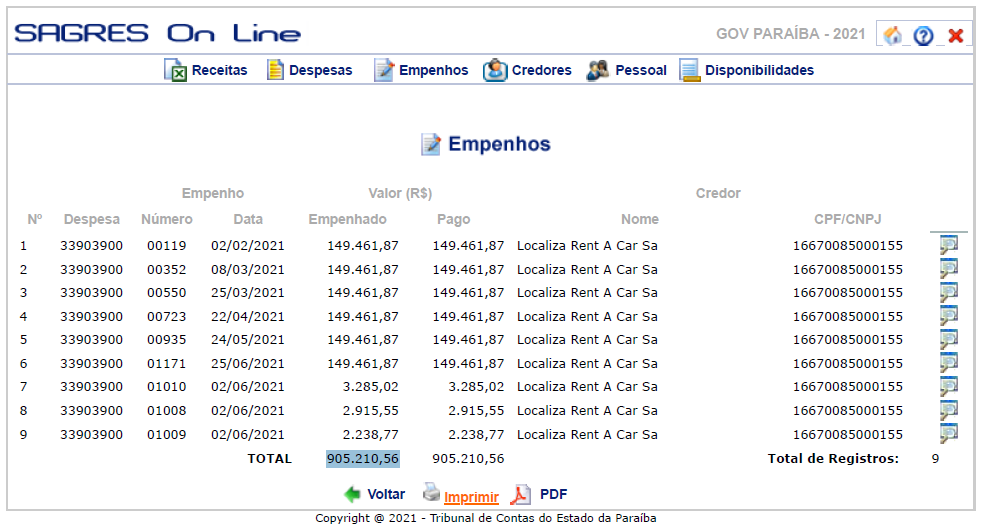Click the home icon in header

tap(892, 35)
